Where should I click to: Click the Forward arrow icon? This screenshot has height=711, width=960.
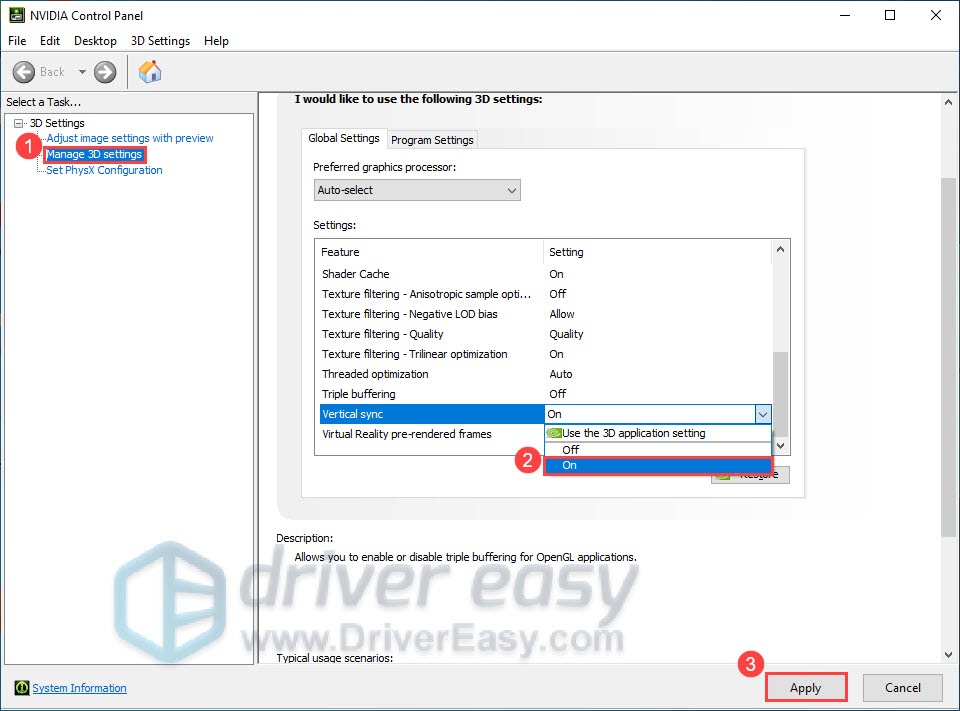pos(105,72)
